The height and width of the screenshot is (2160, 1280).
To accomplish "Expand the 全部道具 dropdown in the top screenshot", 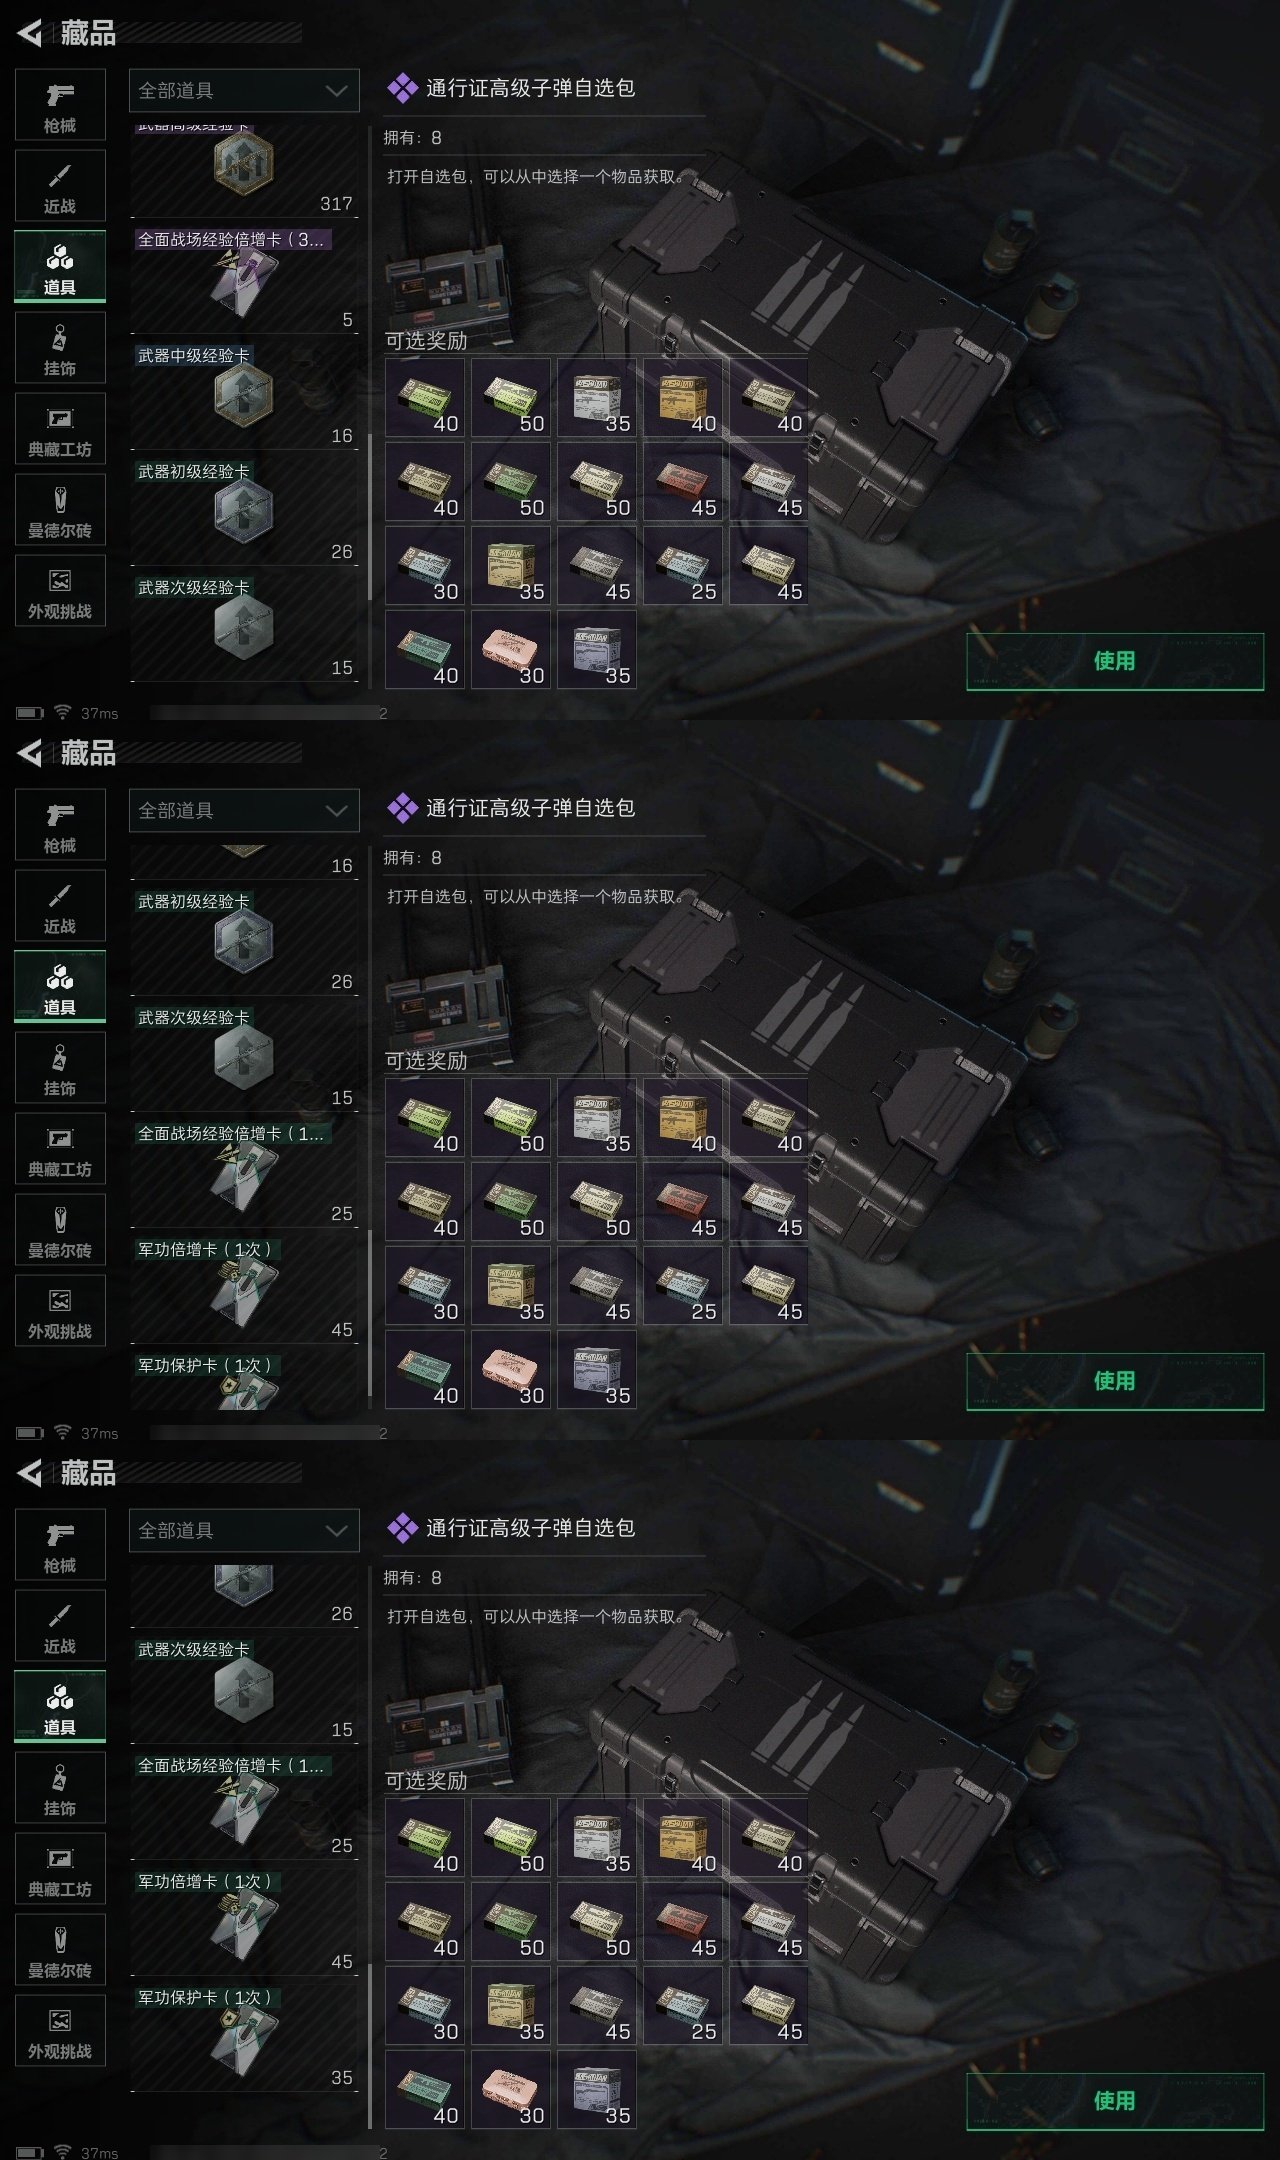I will 244,90.
